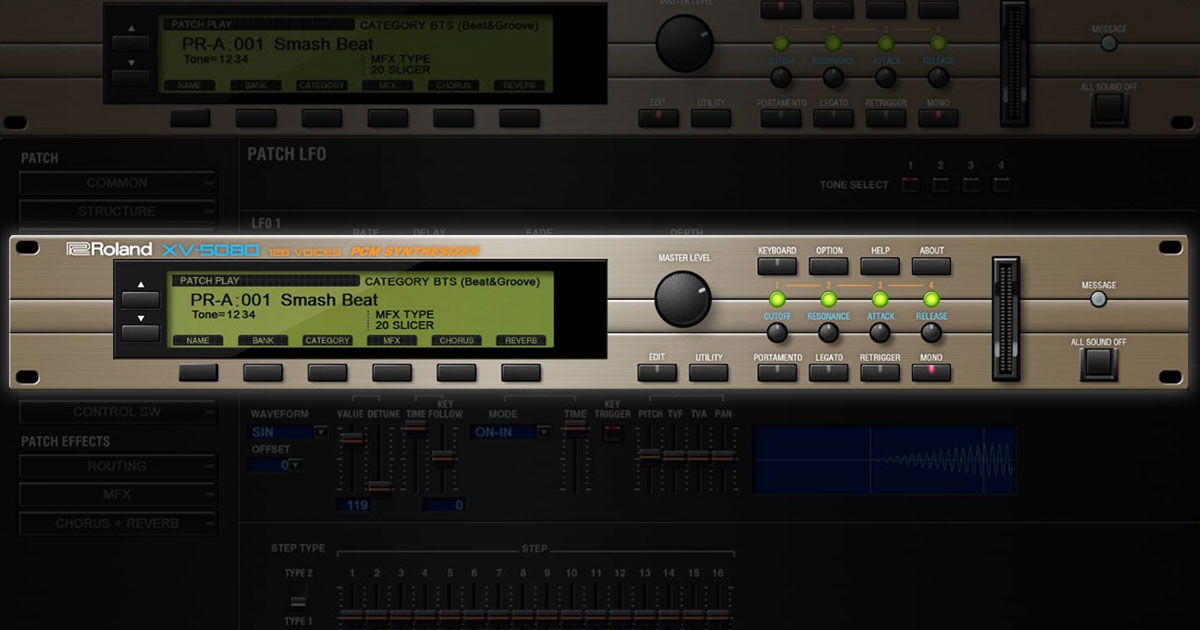Viewport: 1200px width, 630px height.
Task: Click the Cutoff knob
Action: pyautogui.click(x=777, y=333)
